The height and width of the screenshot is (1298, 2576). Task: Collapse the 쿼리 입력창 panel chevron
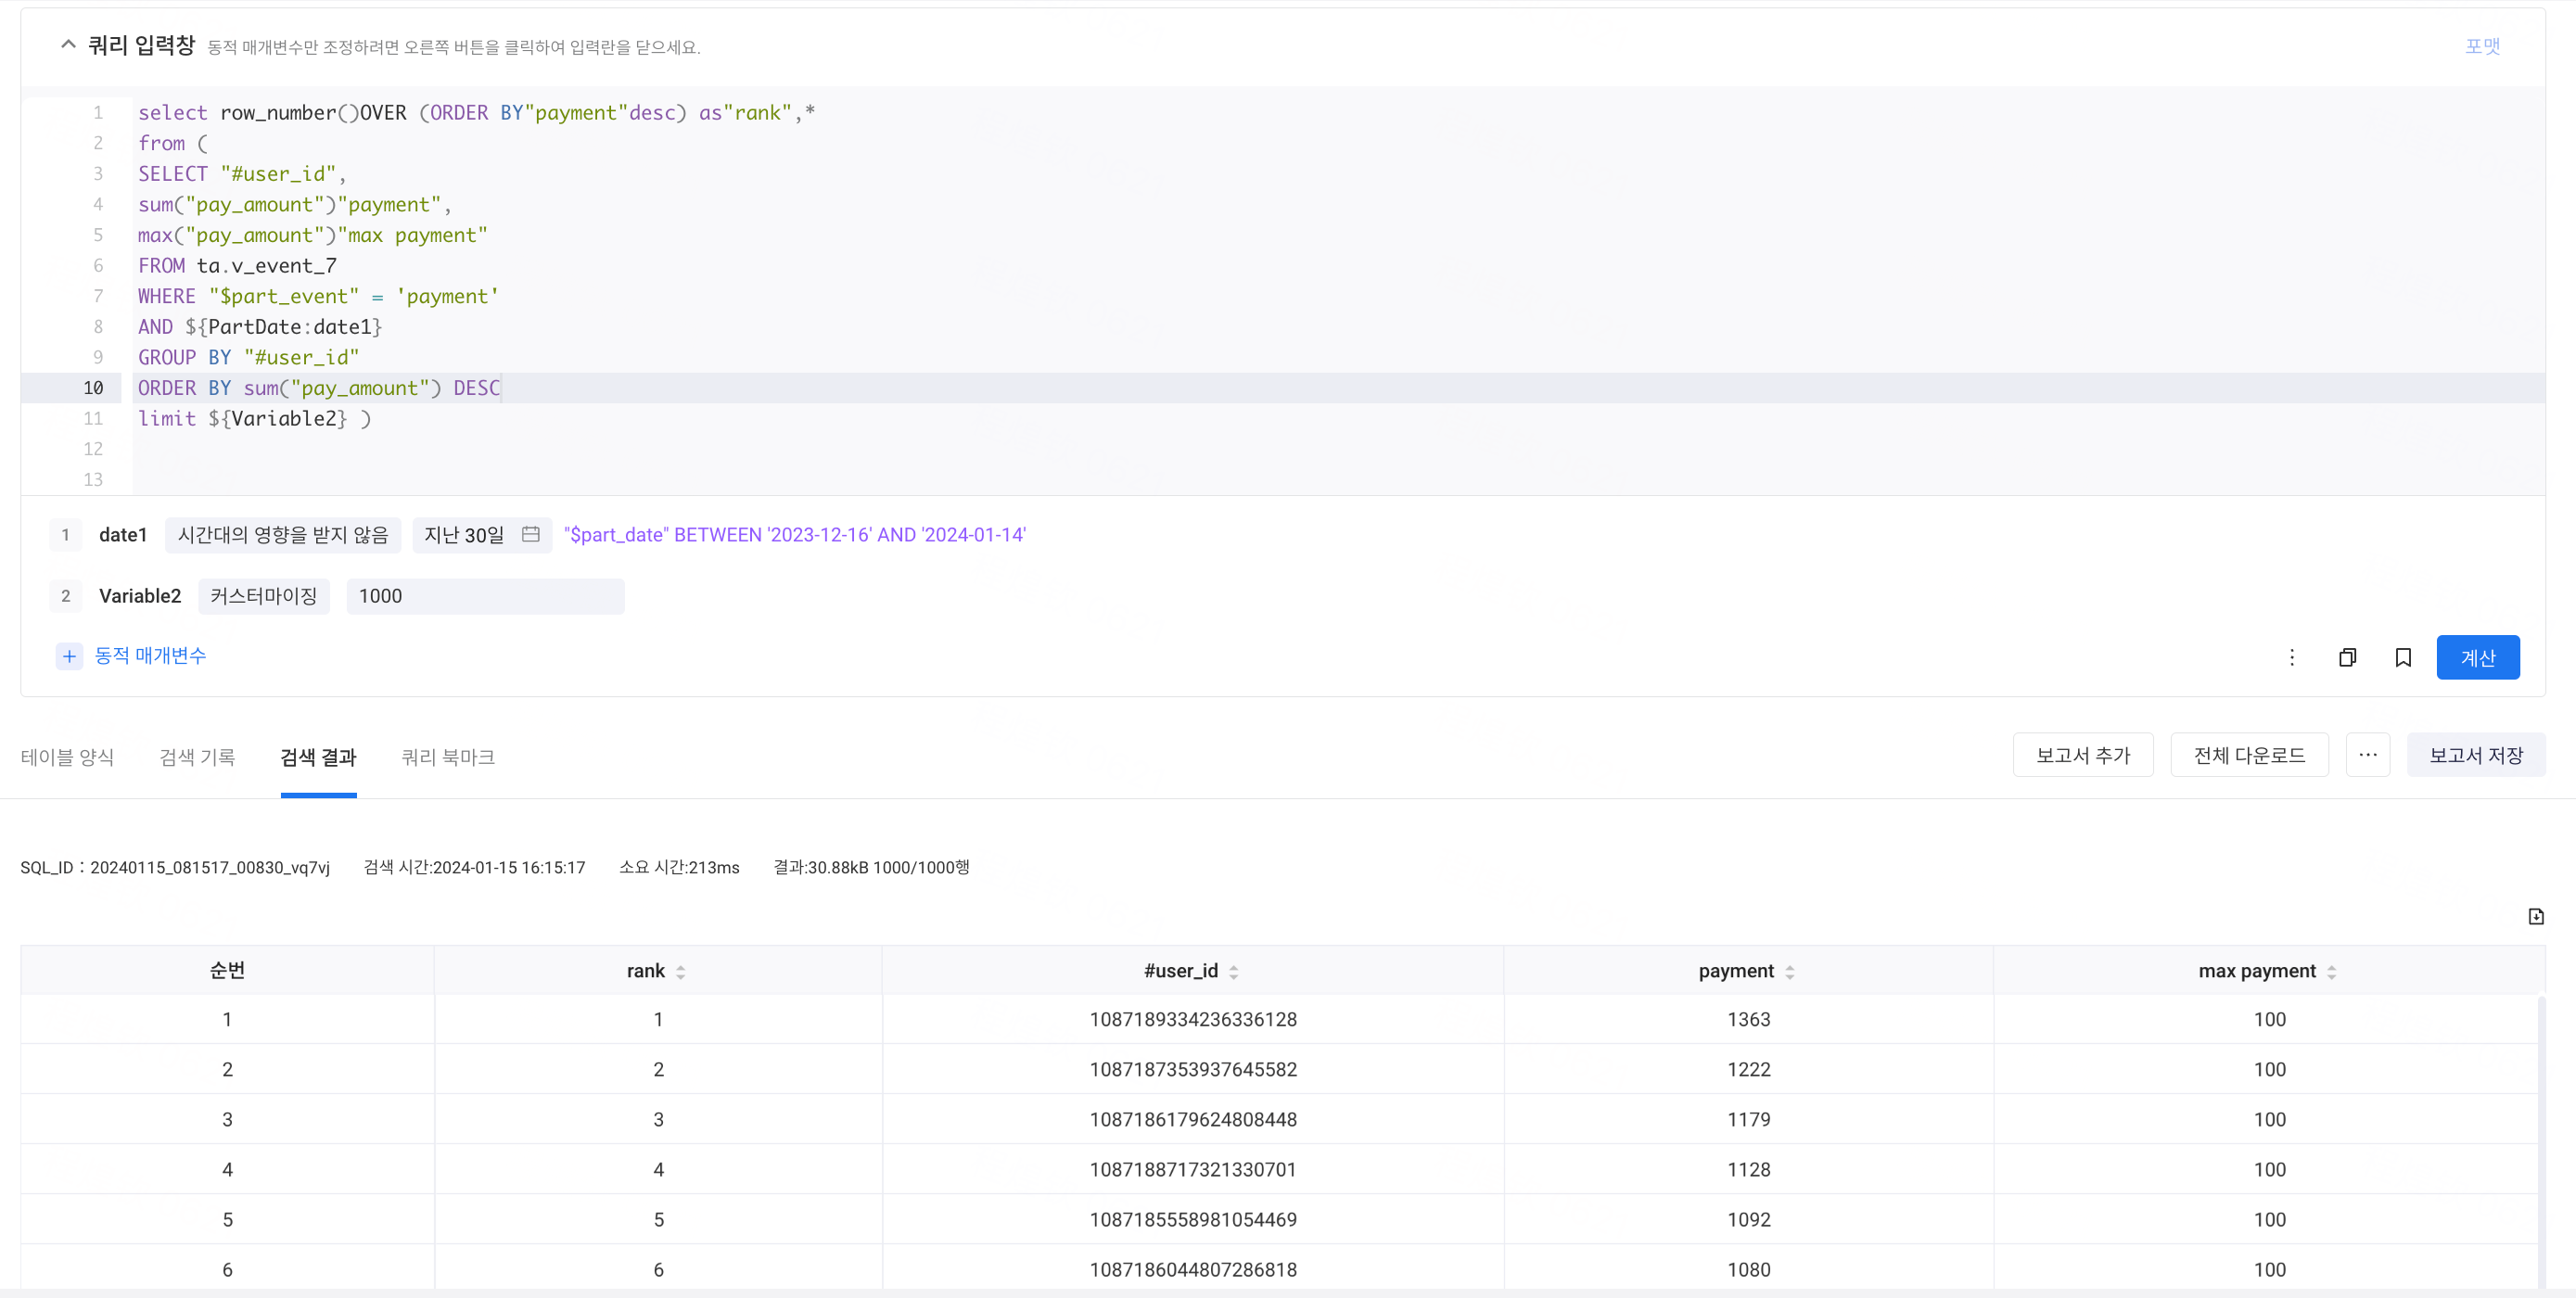coord(68,44)
